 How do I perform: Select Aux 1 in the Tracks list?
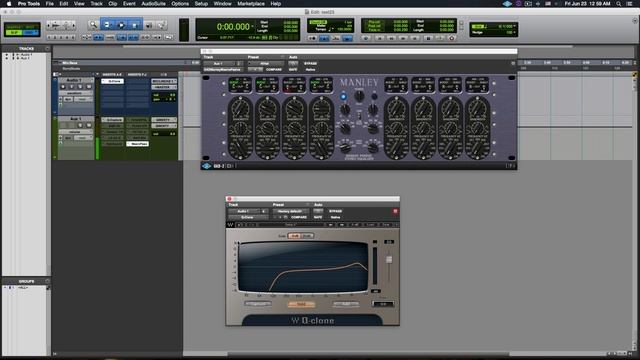24,58
